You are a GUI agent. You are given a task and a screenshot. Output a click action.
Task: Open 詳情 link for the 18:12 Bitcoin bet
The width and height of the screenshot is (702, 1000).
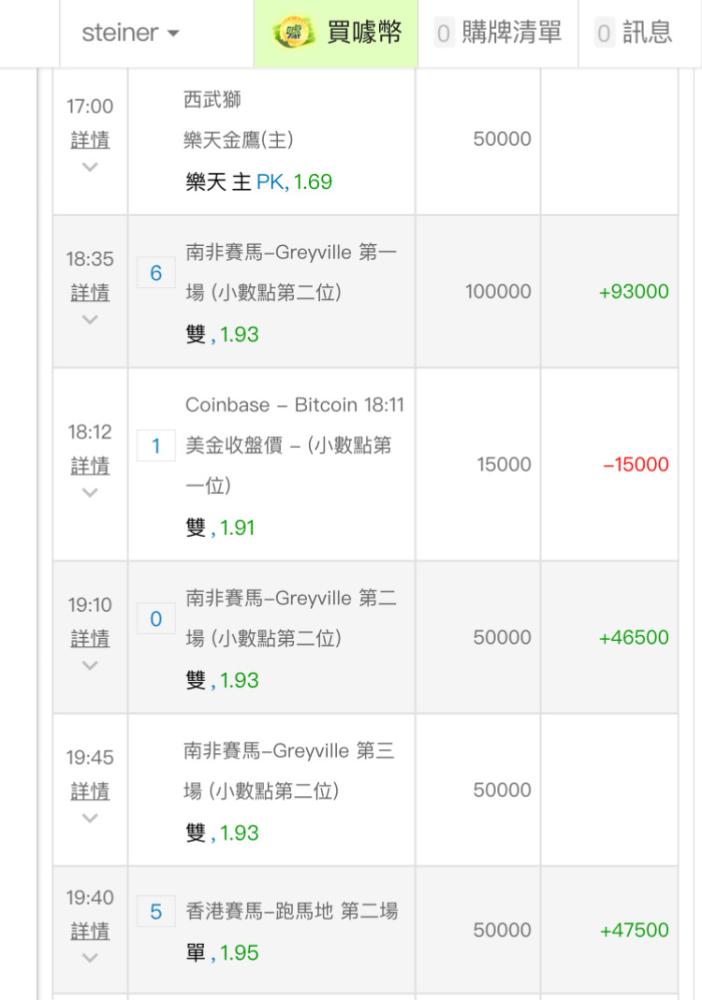[x=90, y=466]
